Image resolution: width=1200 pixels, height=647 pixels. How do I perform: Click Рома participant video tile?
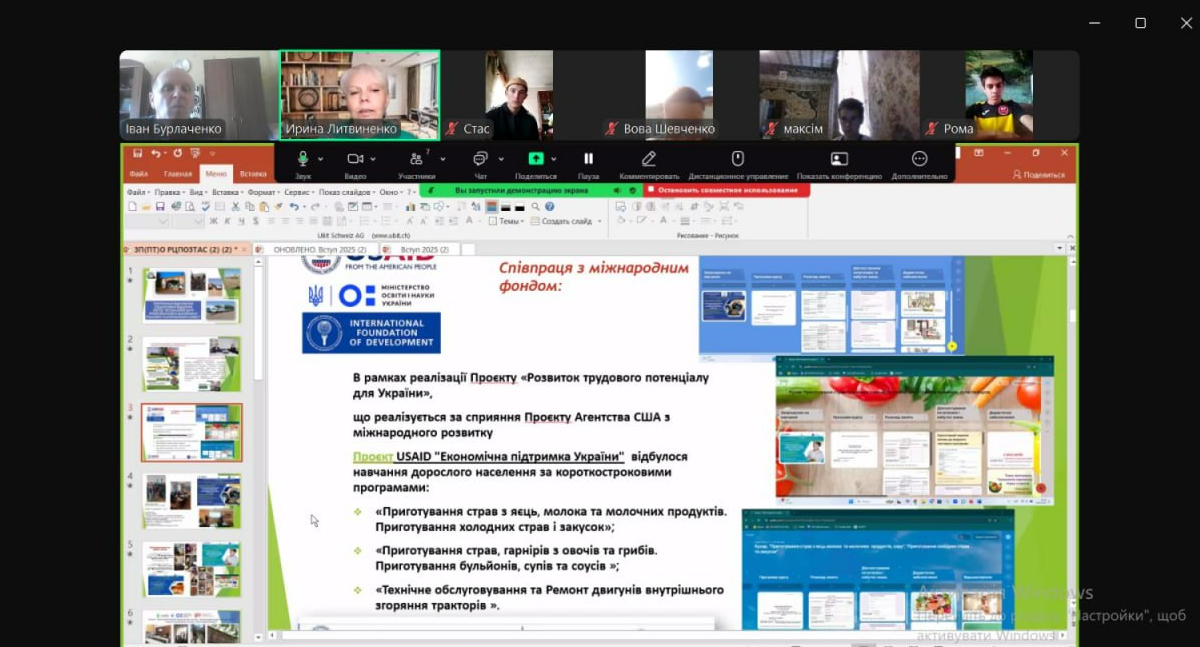tap(999, 95)
